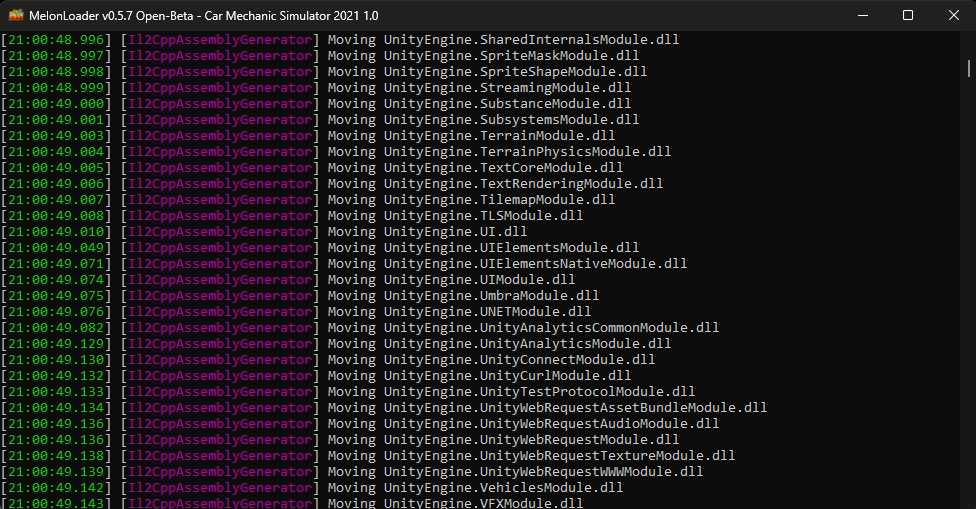976x509 pixels.
Task: Click the timestamp '21:00:49.129'
Action: 56,343
